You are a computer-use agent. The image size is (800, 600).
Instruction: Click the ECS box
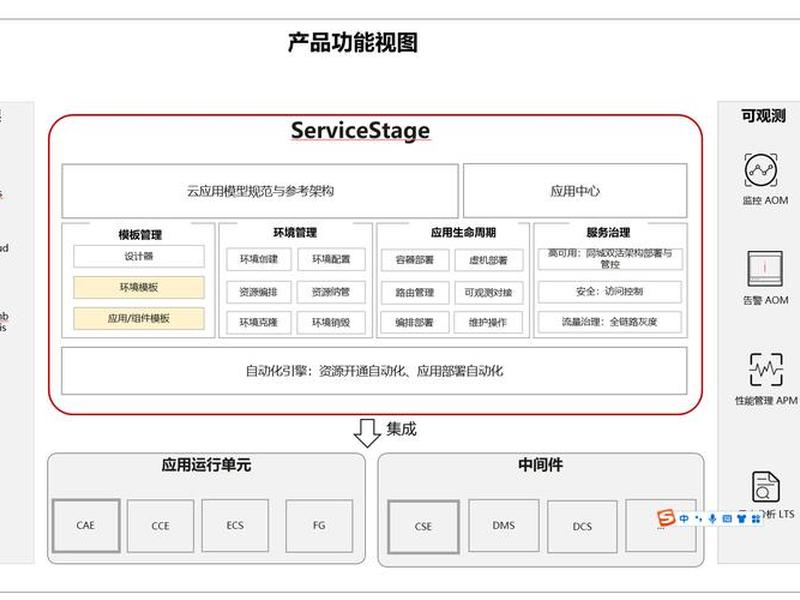(235, 526)
